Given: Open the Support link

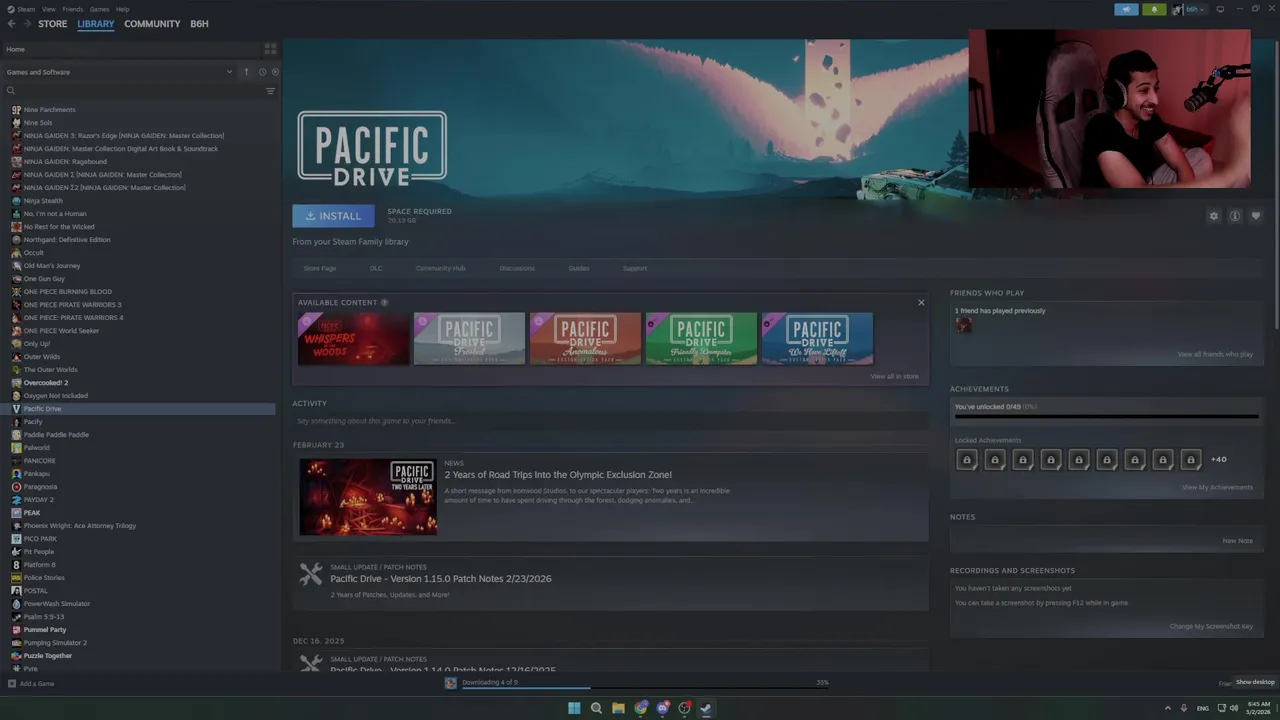Looking at the screenshot, I should [x=635, y=268].
